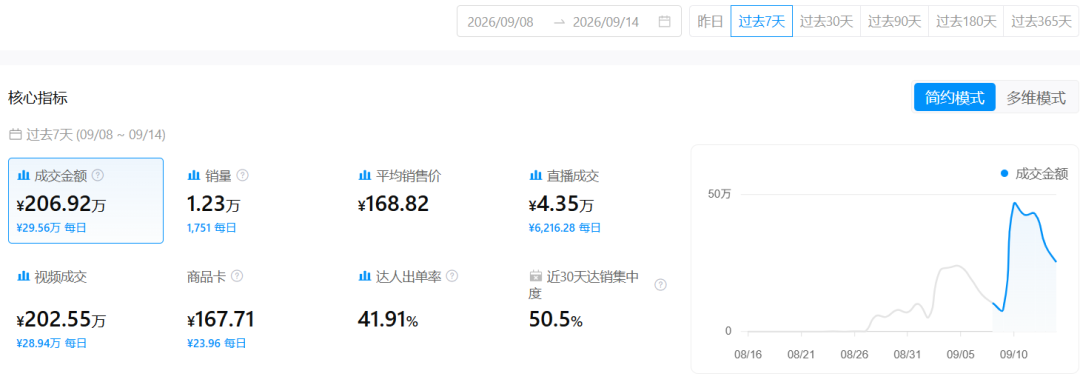Open the help icon next to 商品卡
Image resolution: width=1080 pixels, height=385 pixels.
pyautogui.click(x=237, y=276)
